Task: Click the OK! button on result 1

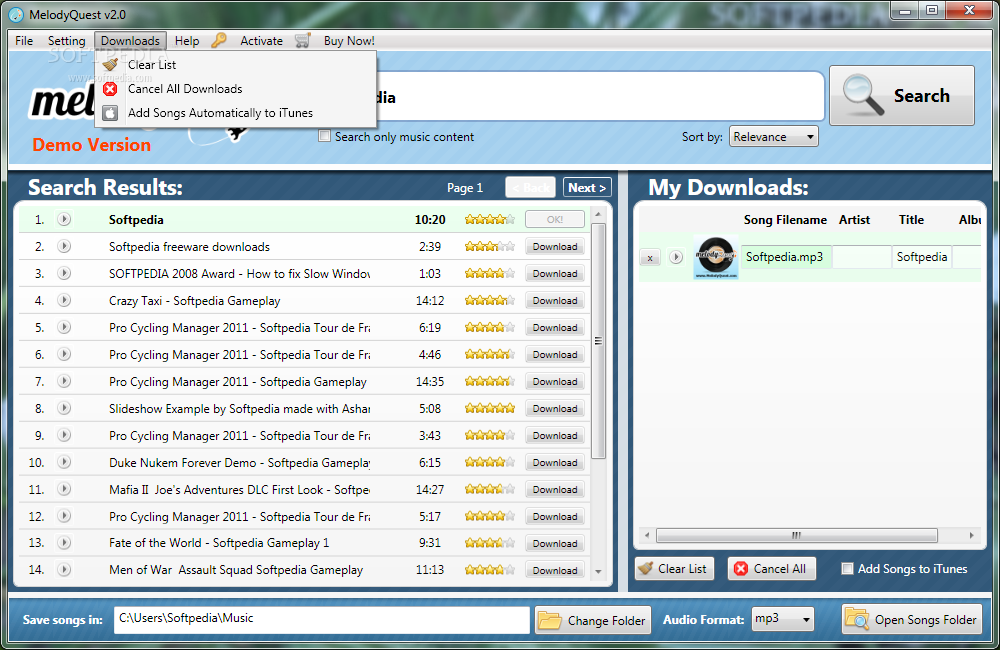Action: click(555, 219)
